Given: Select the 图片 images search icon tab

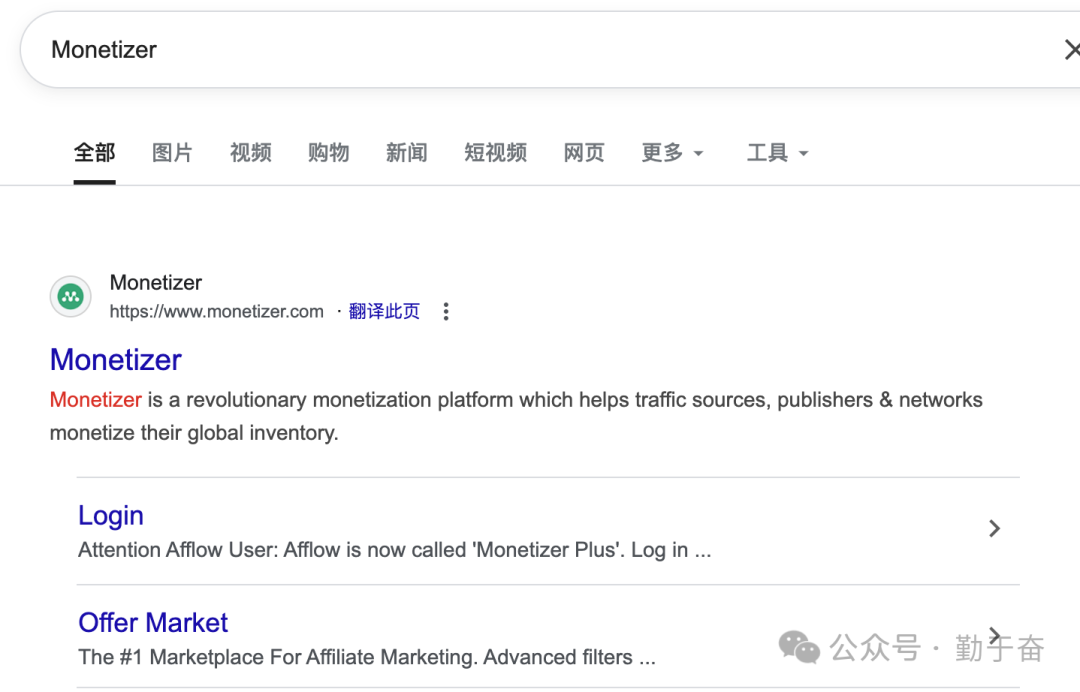Looking at the screenshot, I should click(x=172, y=152).
